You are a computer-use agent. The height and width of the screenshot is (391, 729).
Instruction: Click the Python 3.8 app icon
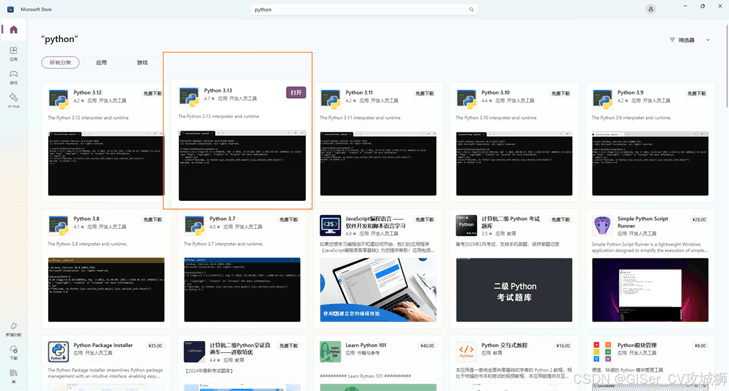coord(59,225)
